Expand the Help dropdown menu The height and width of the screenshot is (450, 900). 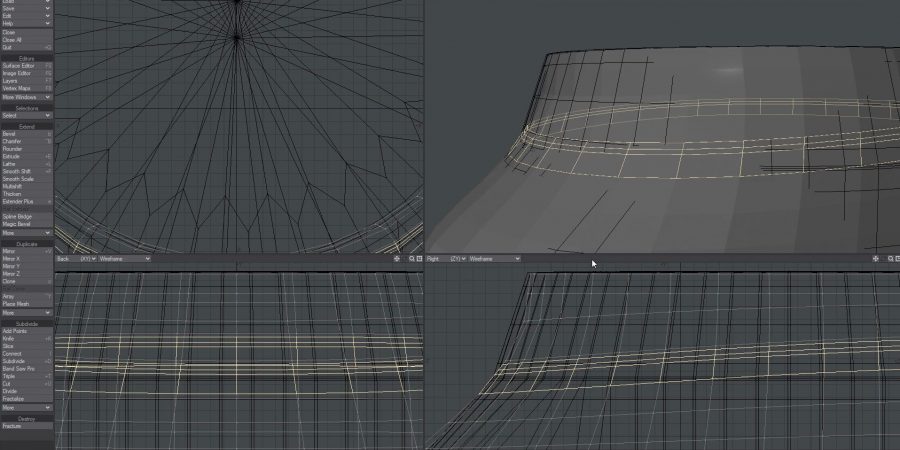(26, 24)
